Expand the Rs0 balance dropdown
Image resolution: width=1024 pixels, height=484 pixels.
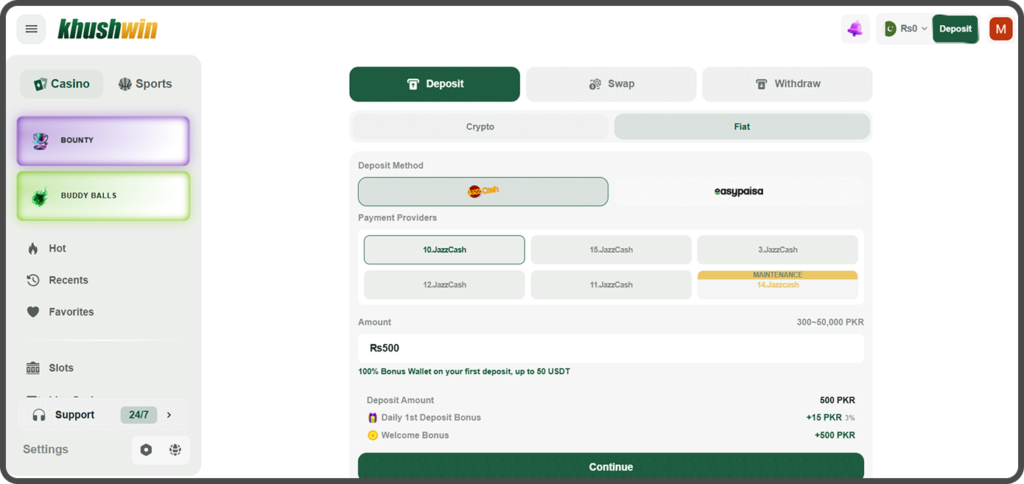pos(906,29)
